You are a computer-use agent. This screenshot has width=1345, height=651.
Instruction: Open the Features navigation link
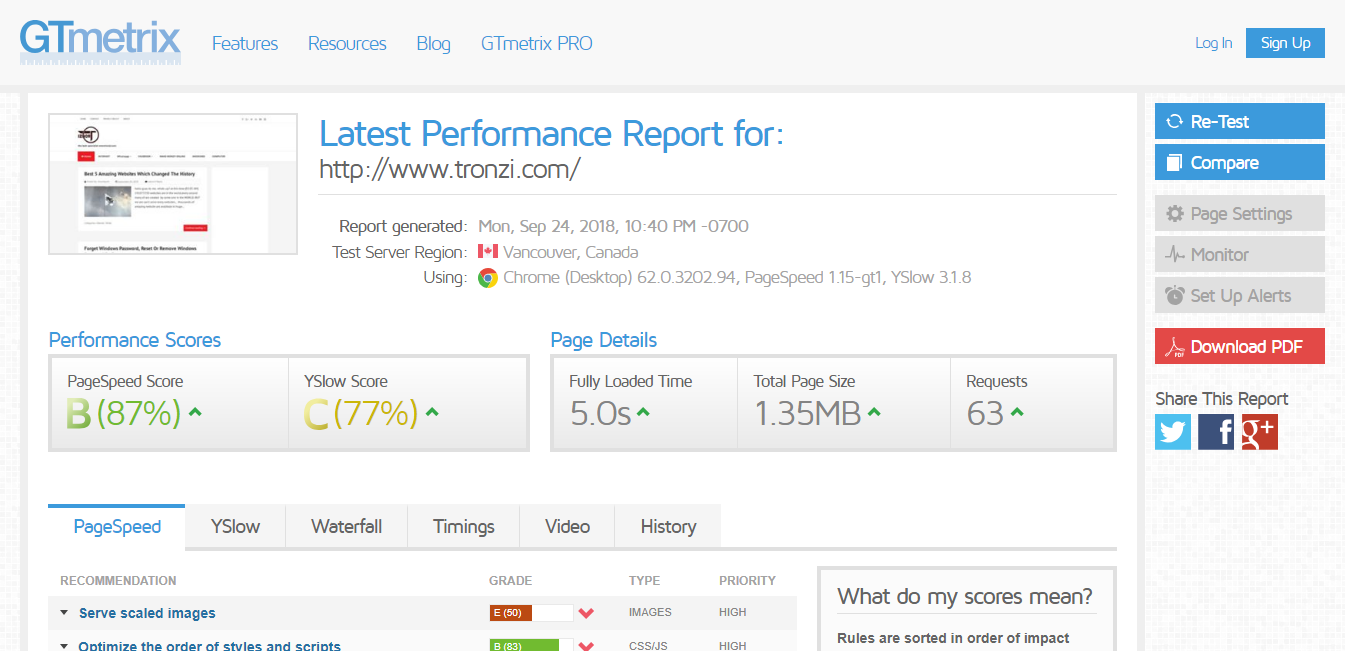pos(245,44)
